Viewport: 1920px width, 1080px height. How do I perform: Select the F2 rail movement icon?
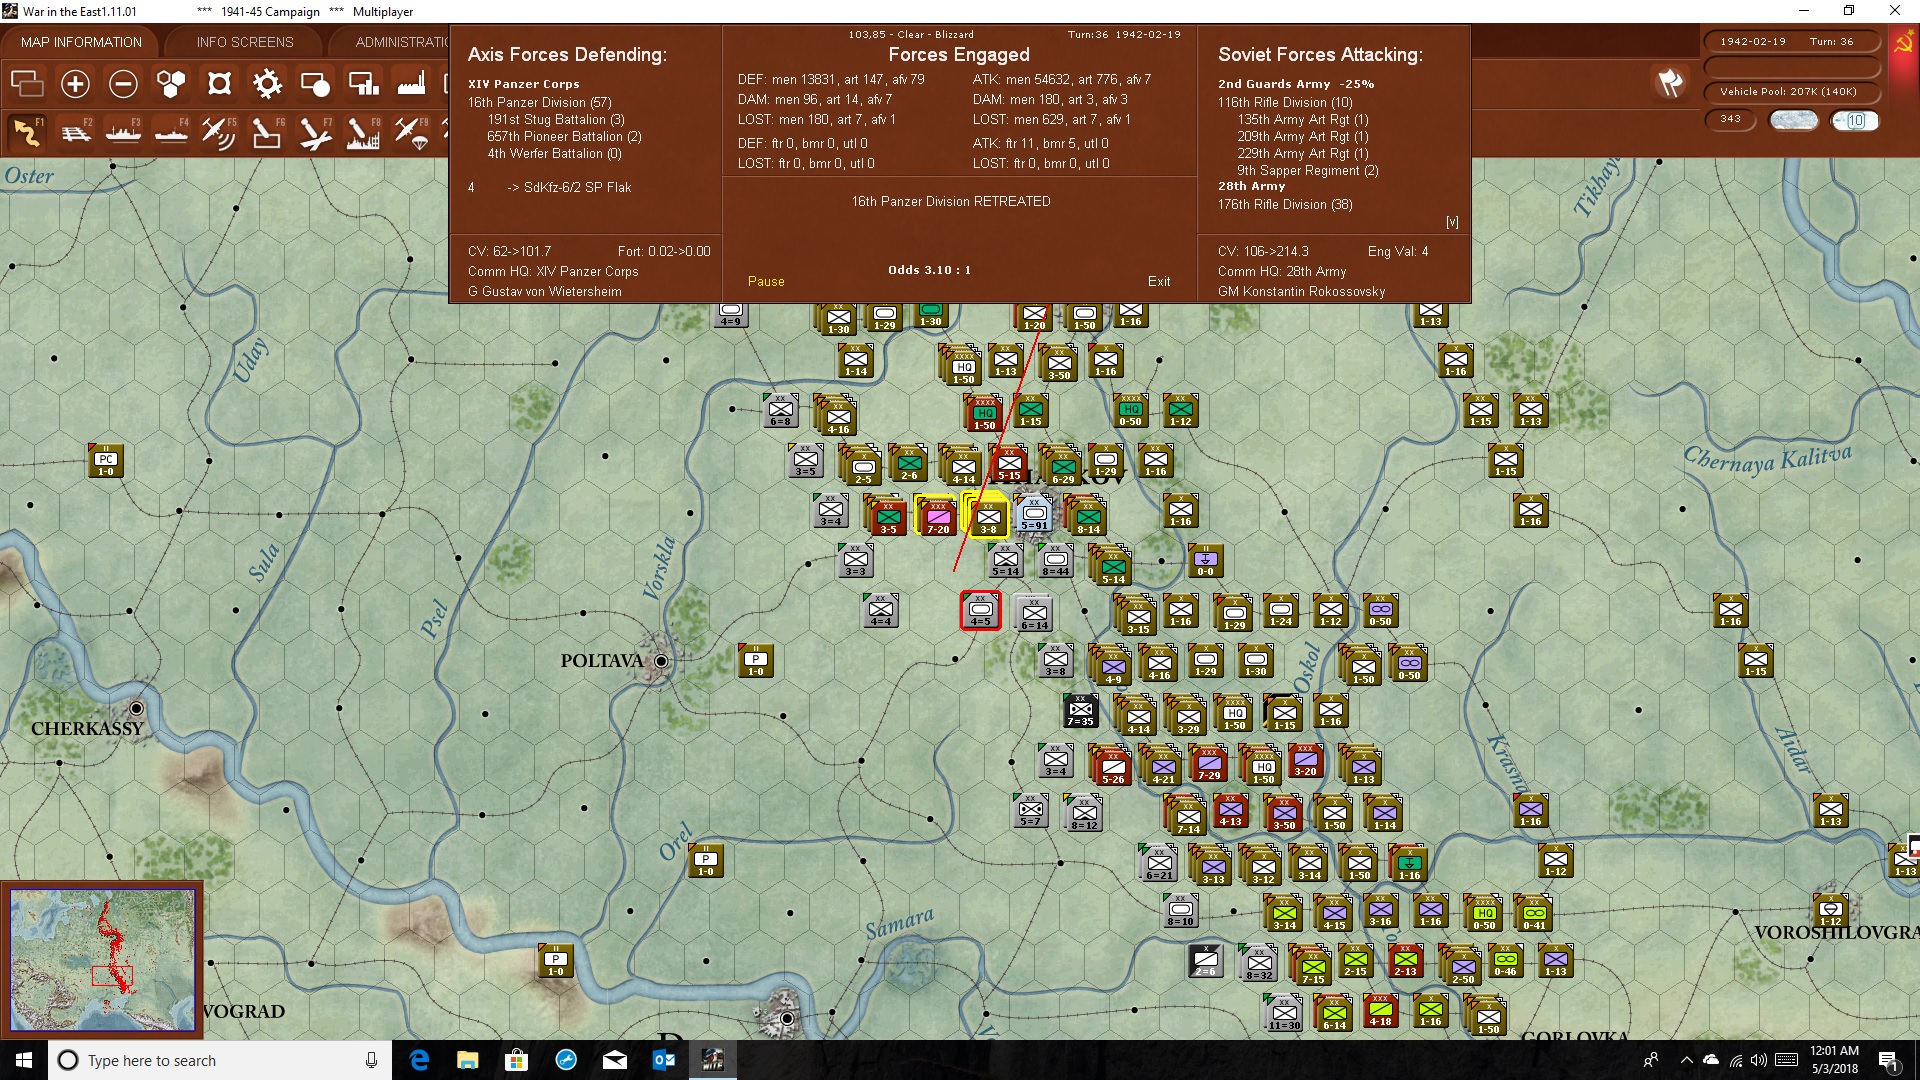[75, 132]
